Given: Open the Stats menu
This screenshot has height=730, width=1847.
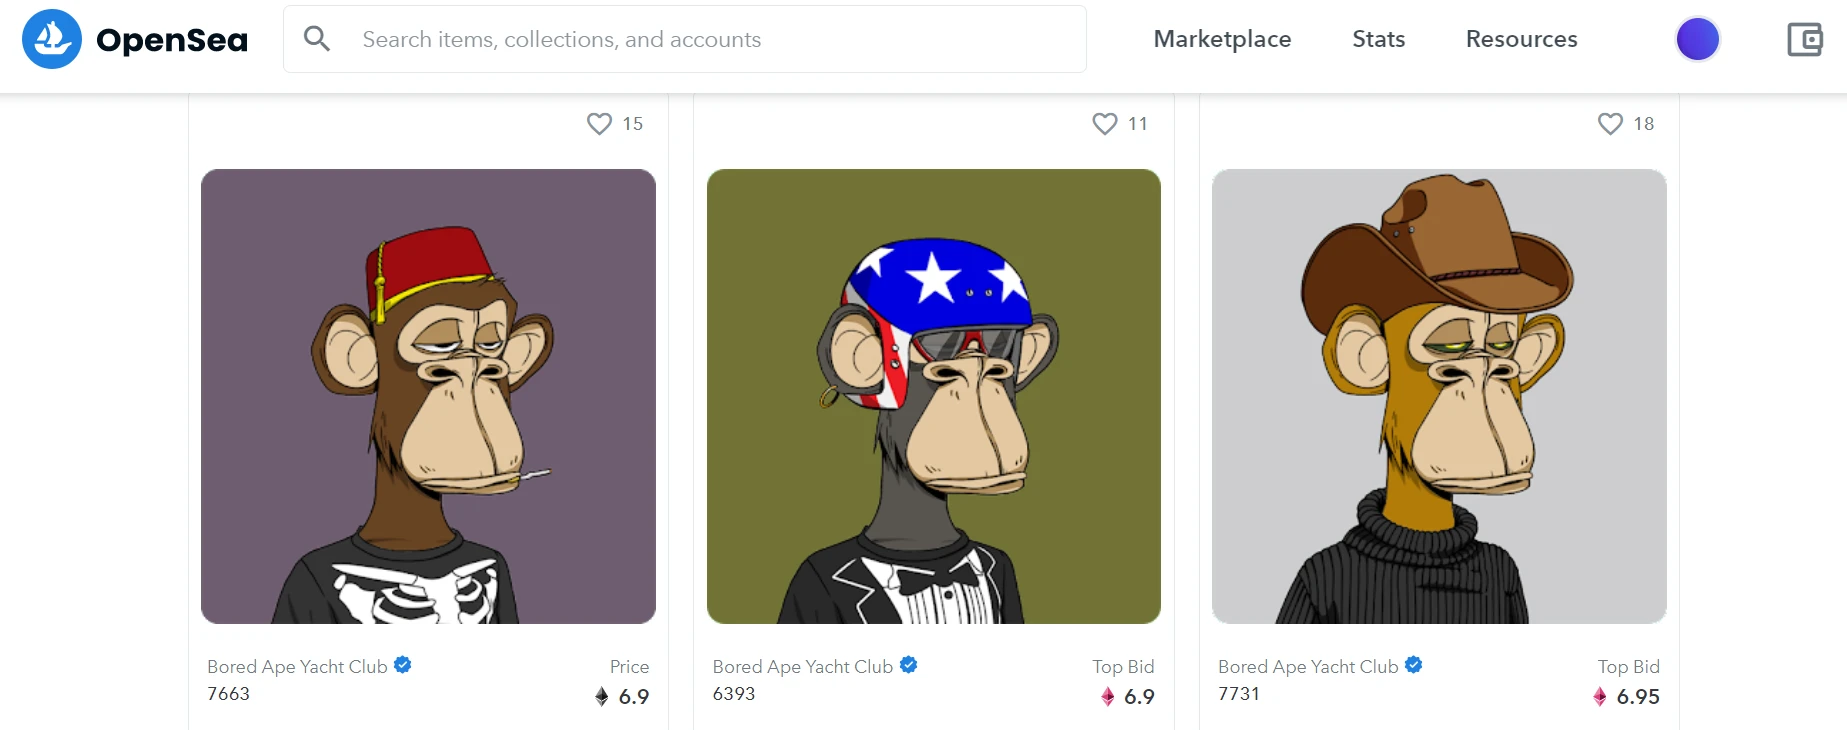Looking at the screenshot, I should 1378,39.
